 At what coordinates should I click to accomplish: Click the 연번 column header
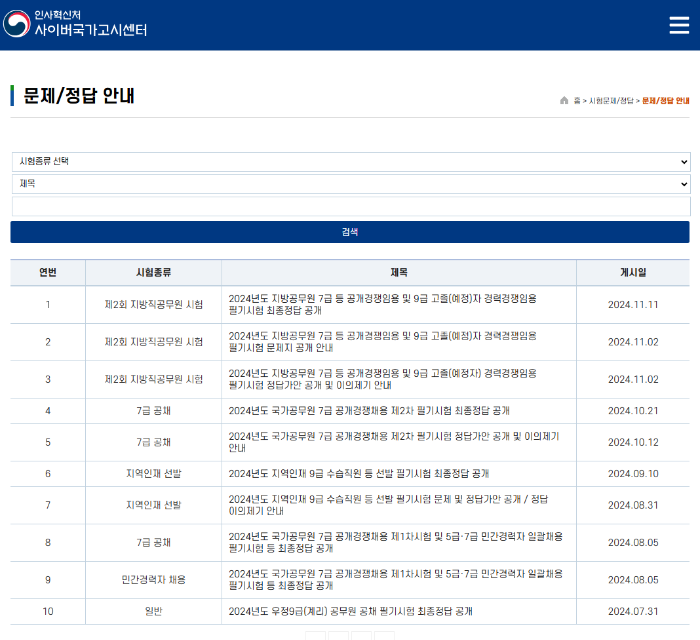(48, 272)
